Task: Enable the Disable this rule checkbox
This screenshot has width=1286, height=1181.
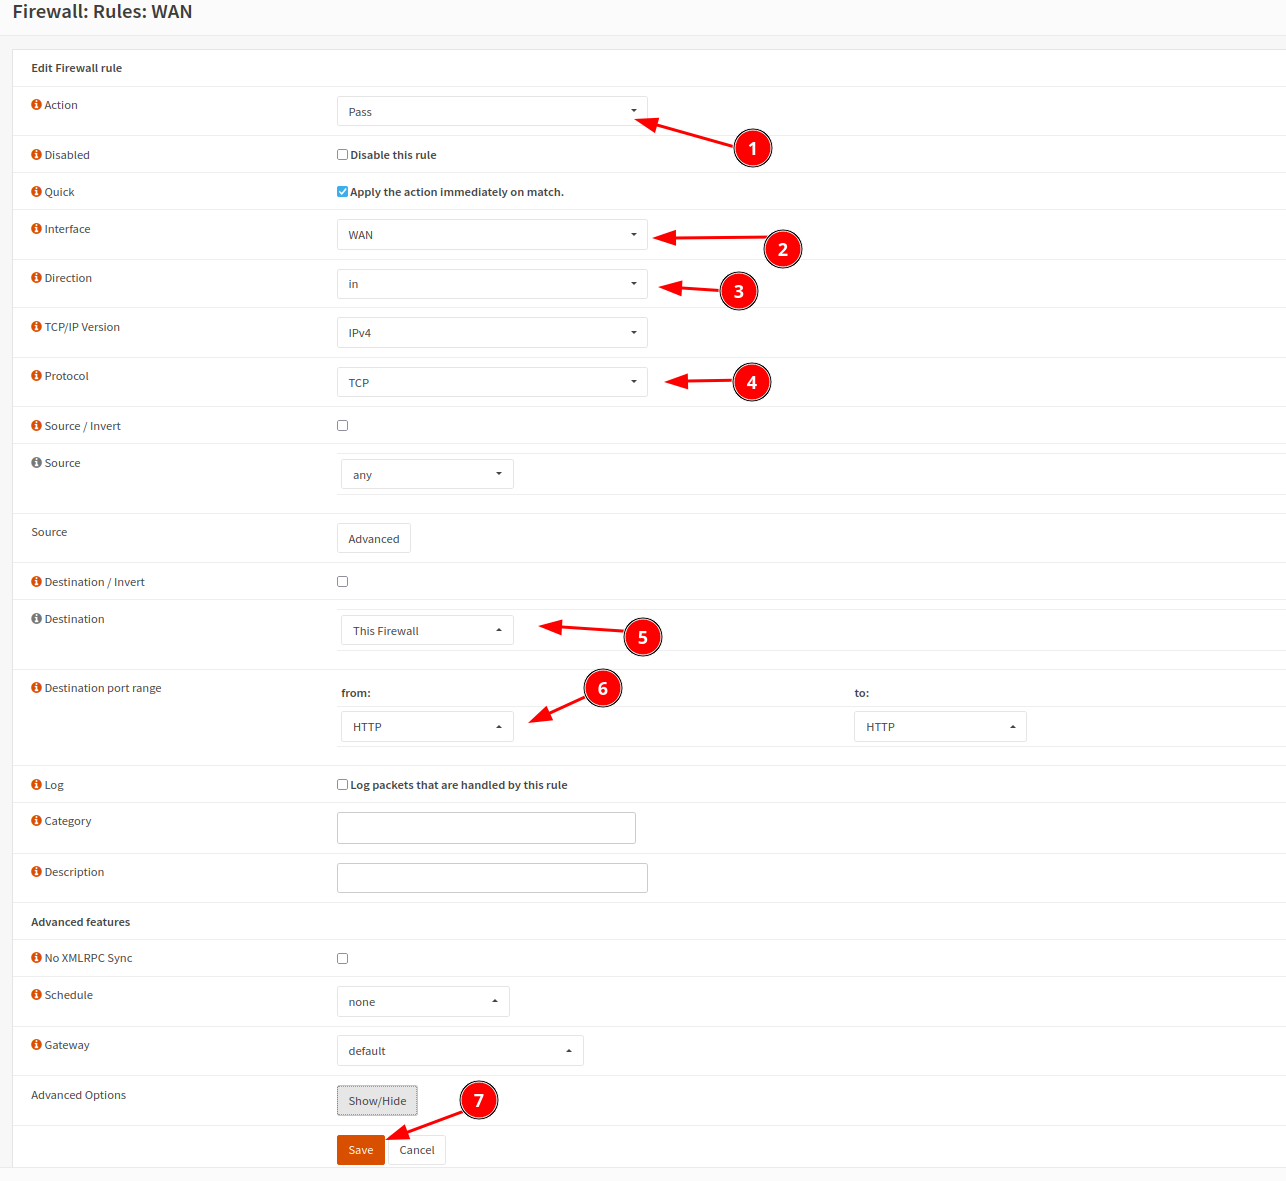Action: click(343, 155)
